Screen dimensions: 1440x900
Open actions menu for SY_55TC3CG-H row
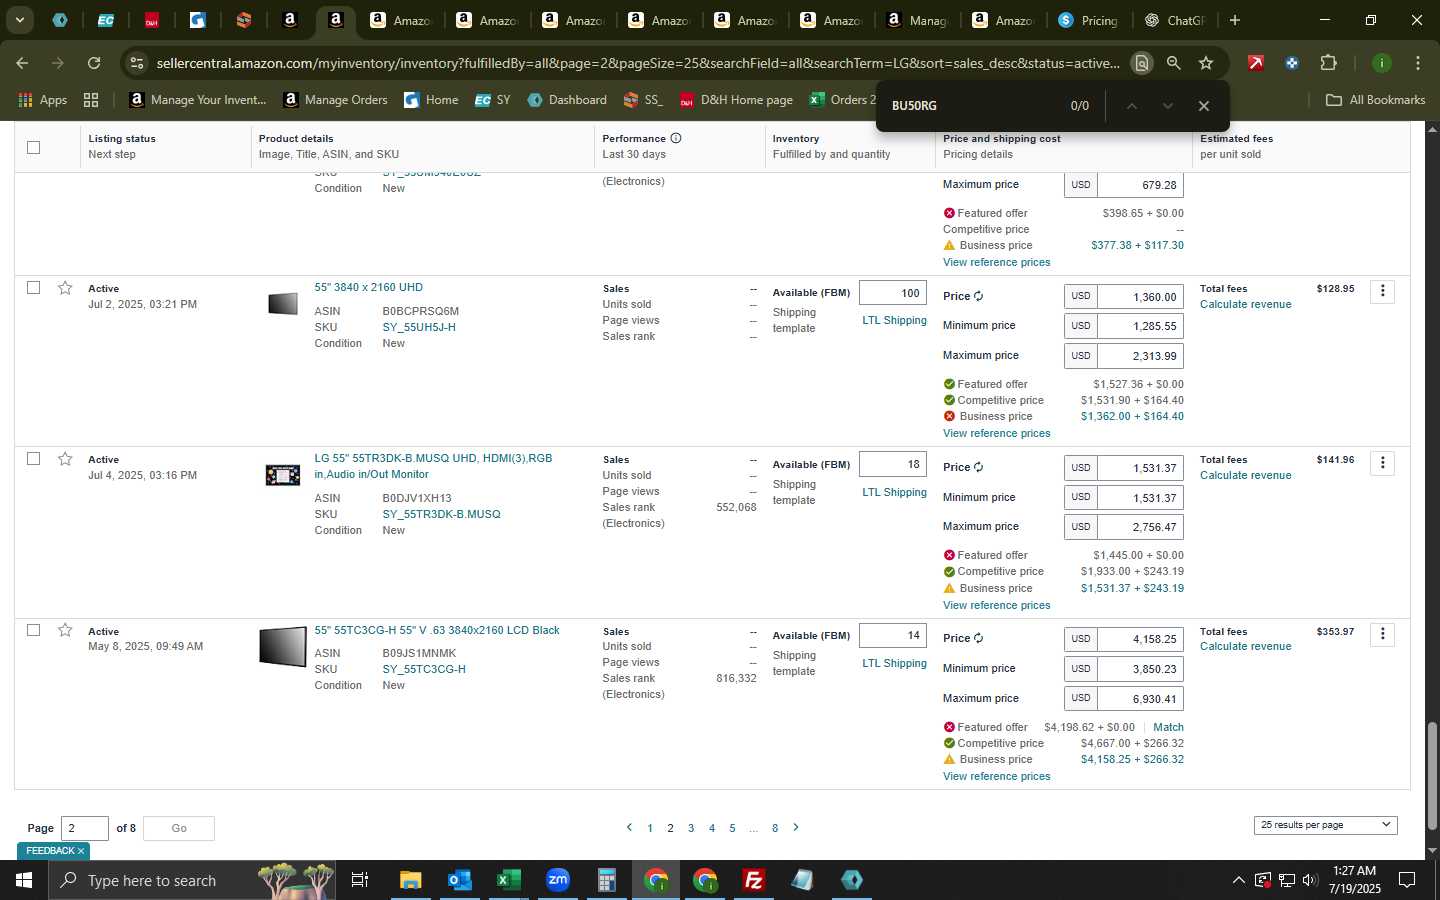coord(1383,634)
